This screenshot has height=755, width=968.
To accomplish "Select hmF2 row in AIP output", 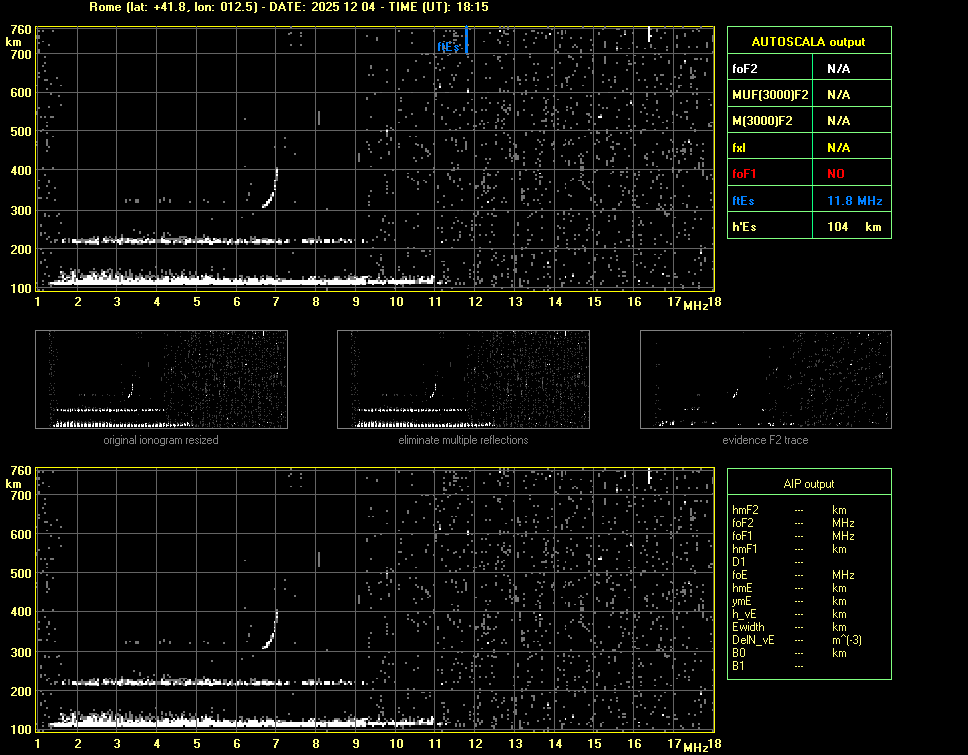I will (747, 510).
